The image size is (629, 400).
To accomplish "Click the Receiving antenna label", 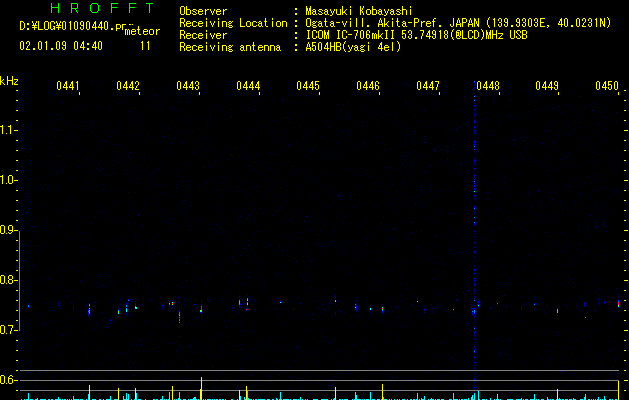I will (230, 47).
